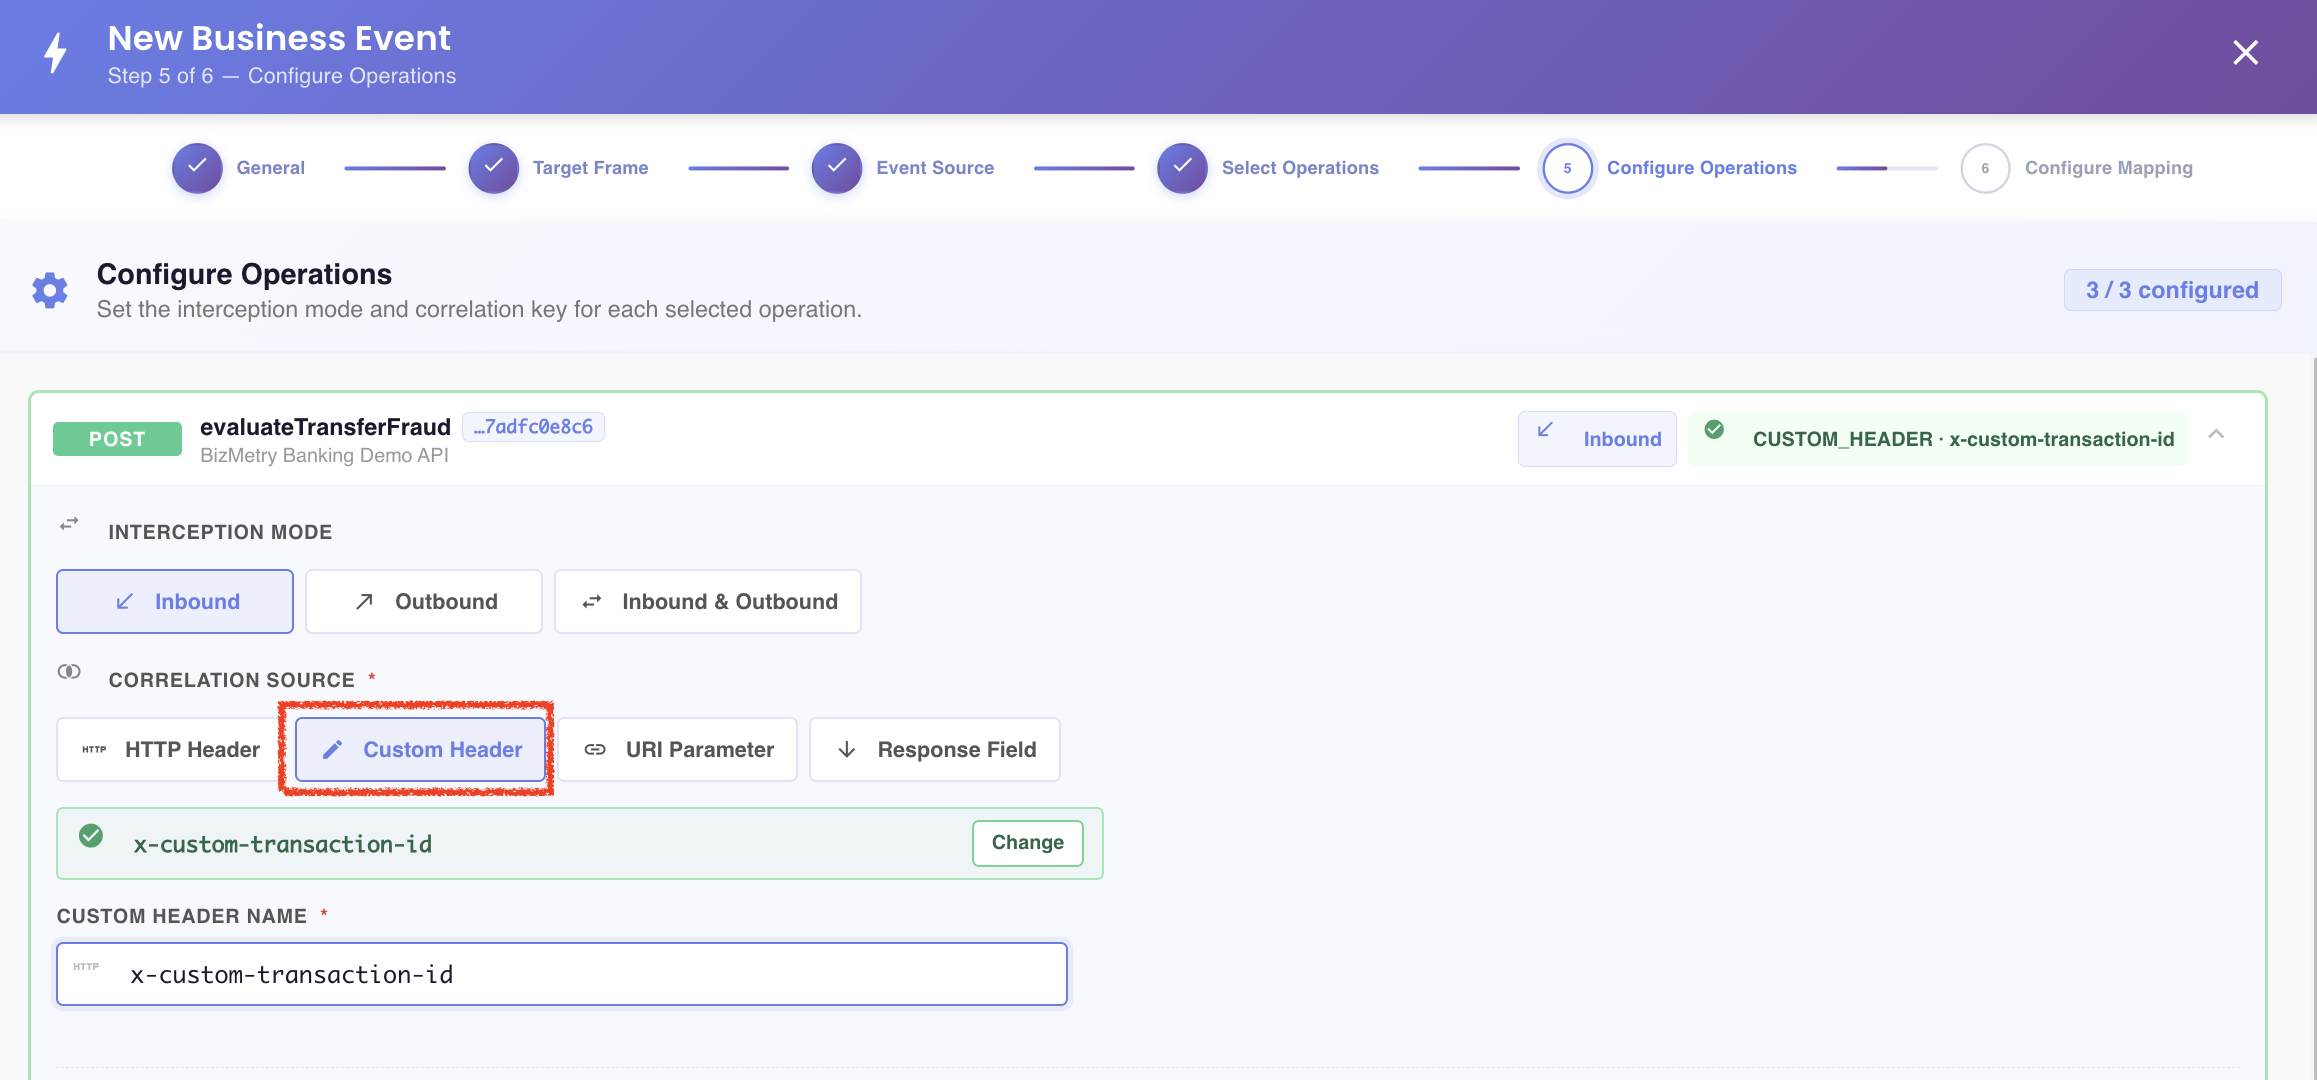Click the green check next to x-custom-transaction-id
2317x1080 pixels.
coord(91,836)
